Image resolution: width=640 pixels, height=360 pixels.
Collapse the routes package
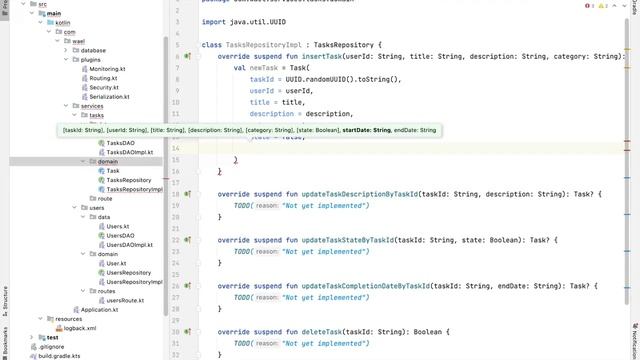83,291
